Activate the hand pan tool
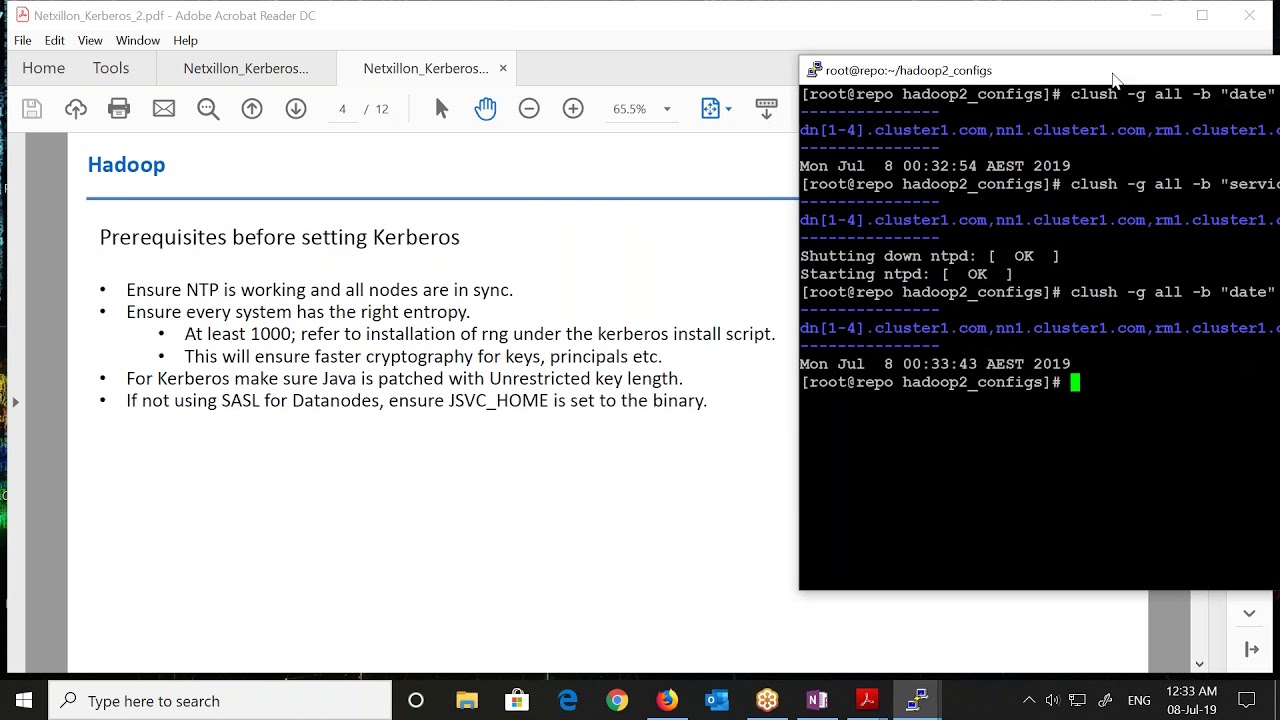This screenshot has width=1280, height=720. 485,109
